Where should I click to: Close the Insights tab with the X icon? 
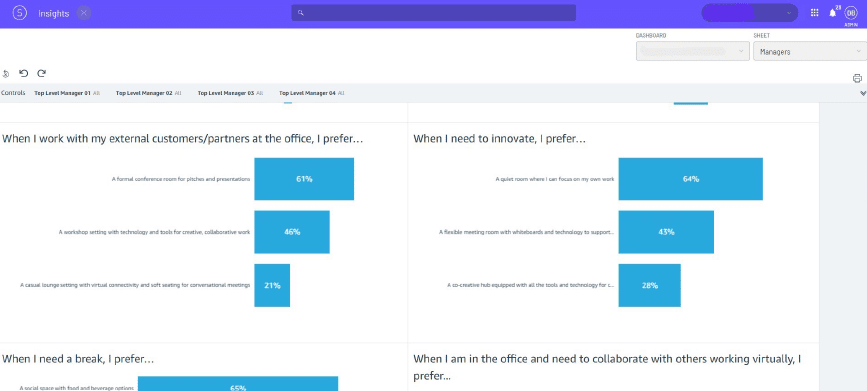83,13
